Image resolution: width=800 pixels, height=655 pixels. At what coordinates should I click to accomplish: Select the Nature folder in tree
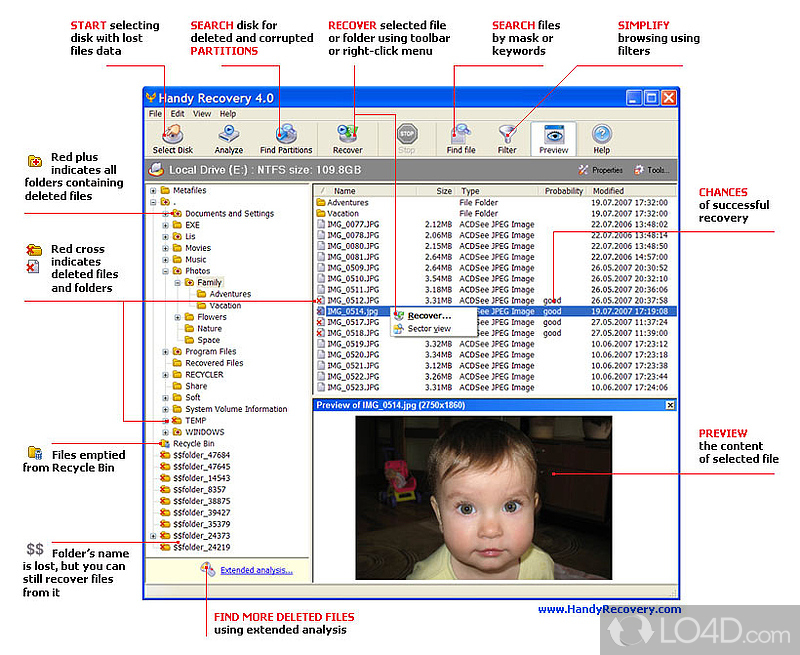[x=209, y=329]
